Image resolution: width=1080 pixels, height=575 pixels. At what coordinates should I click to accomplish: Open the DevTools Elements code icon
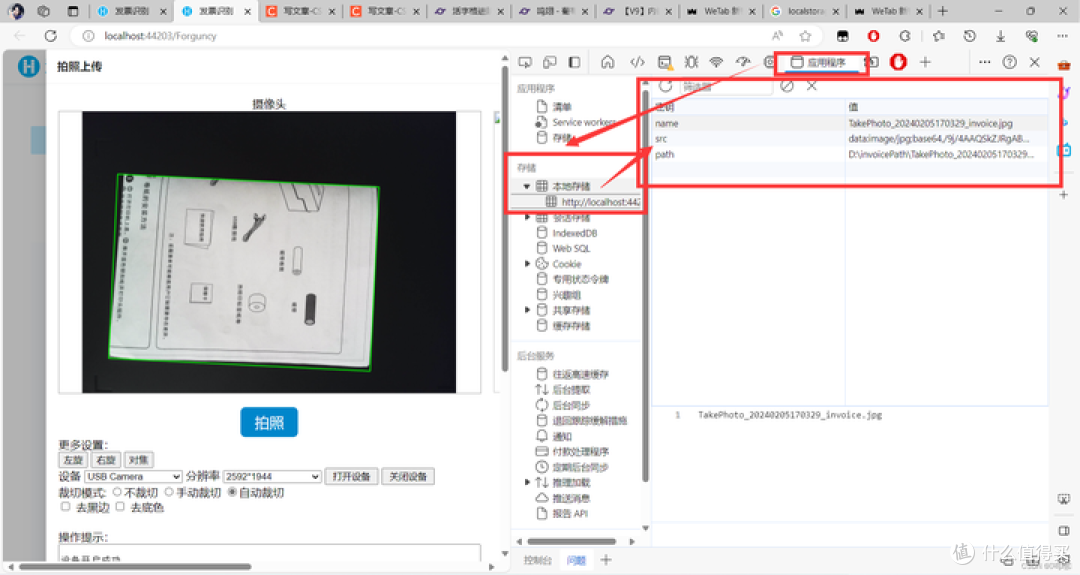637,62
